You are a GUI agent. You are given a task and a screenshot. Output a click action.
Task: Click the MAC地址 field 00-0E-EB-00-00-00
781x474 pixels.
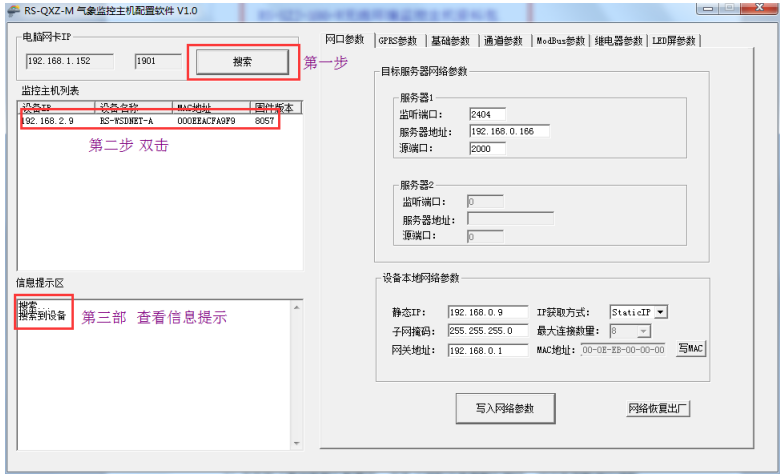tap(623, 350)
